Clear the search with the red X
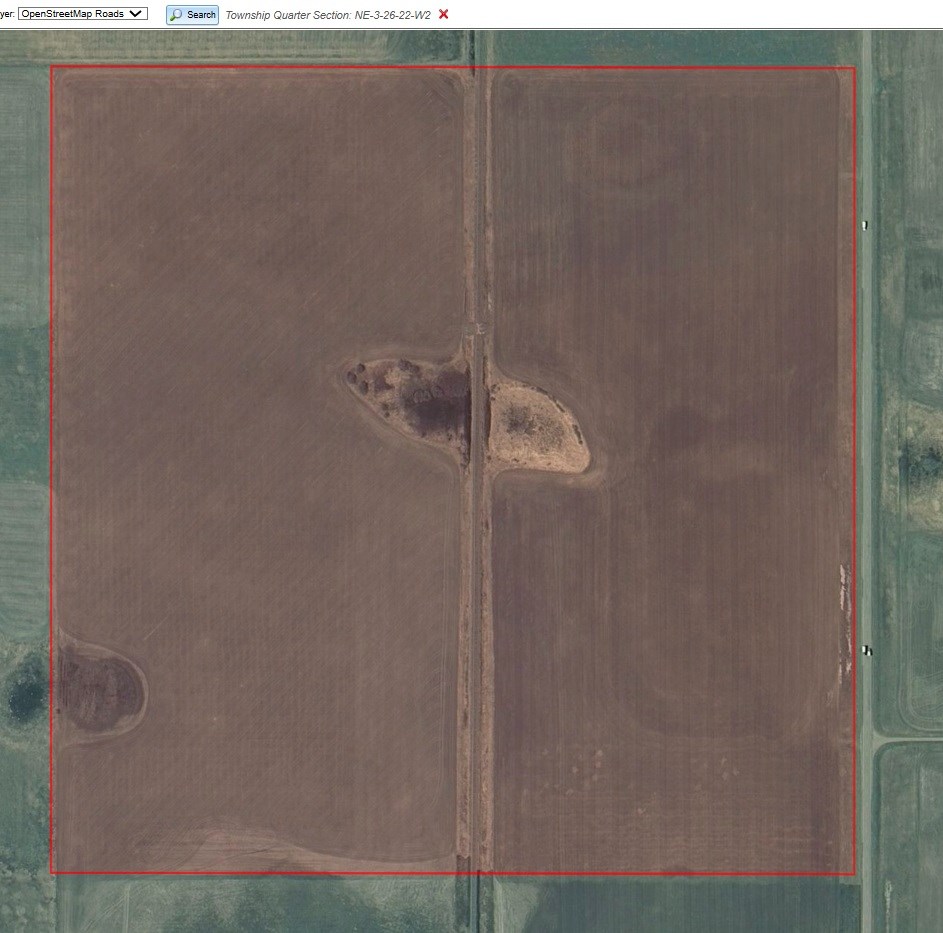 (x=444, y=14)
